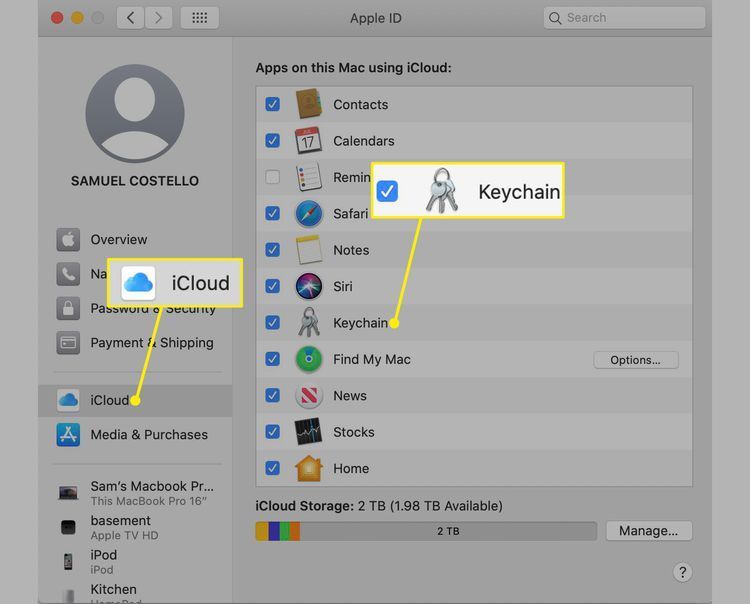Click the Find My Mac radar icon

307,359
